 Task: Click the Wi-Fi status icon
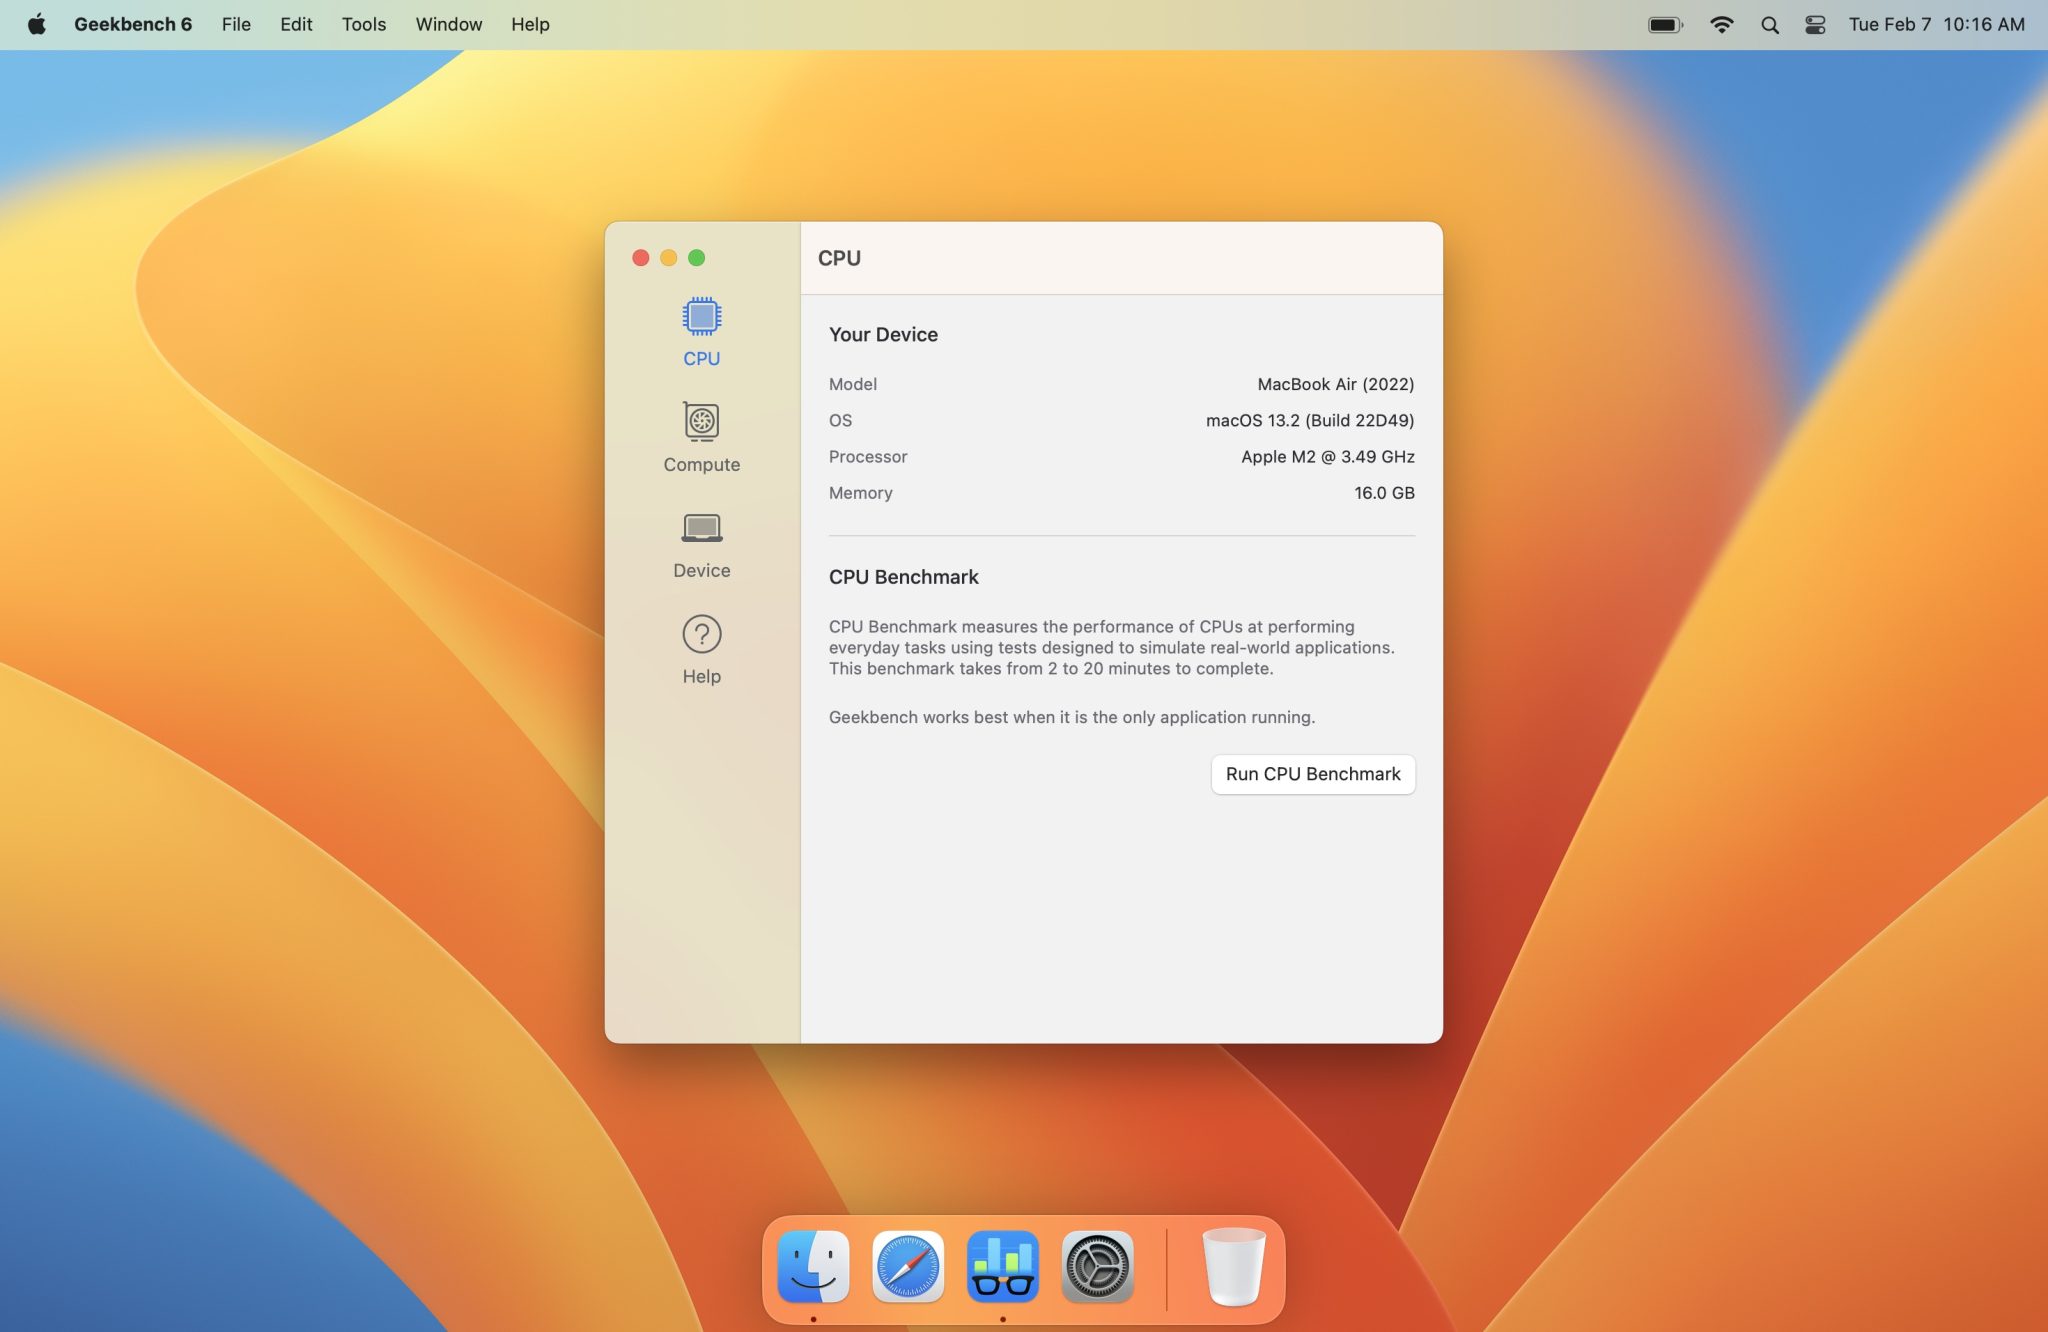pyautogui.click(x=1721, y=25)
